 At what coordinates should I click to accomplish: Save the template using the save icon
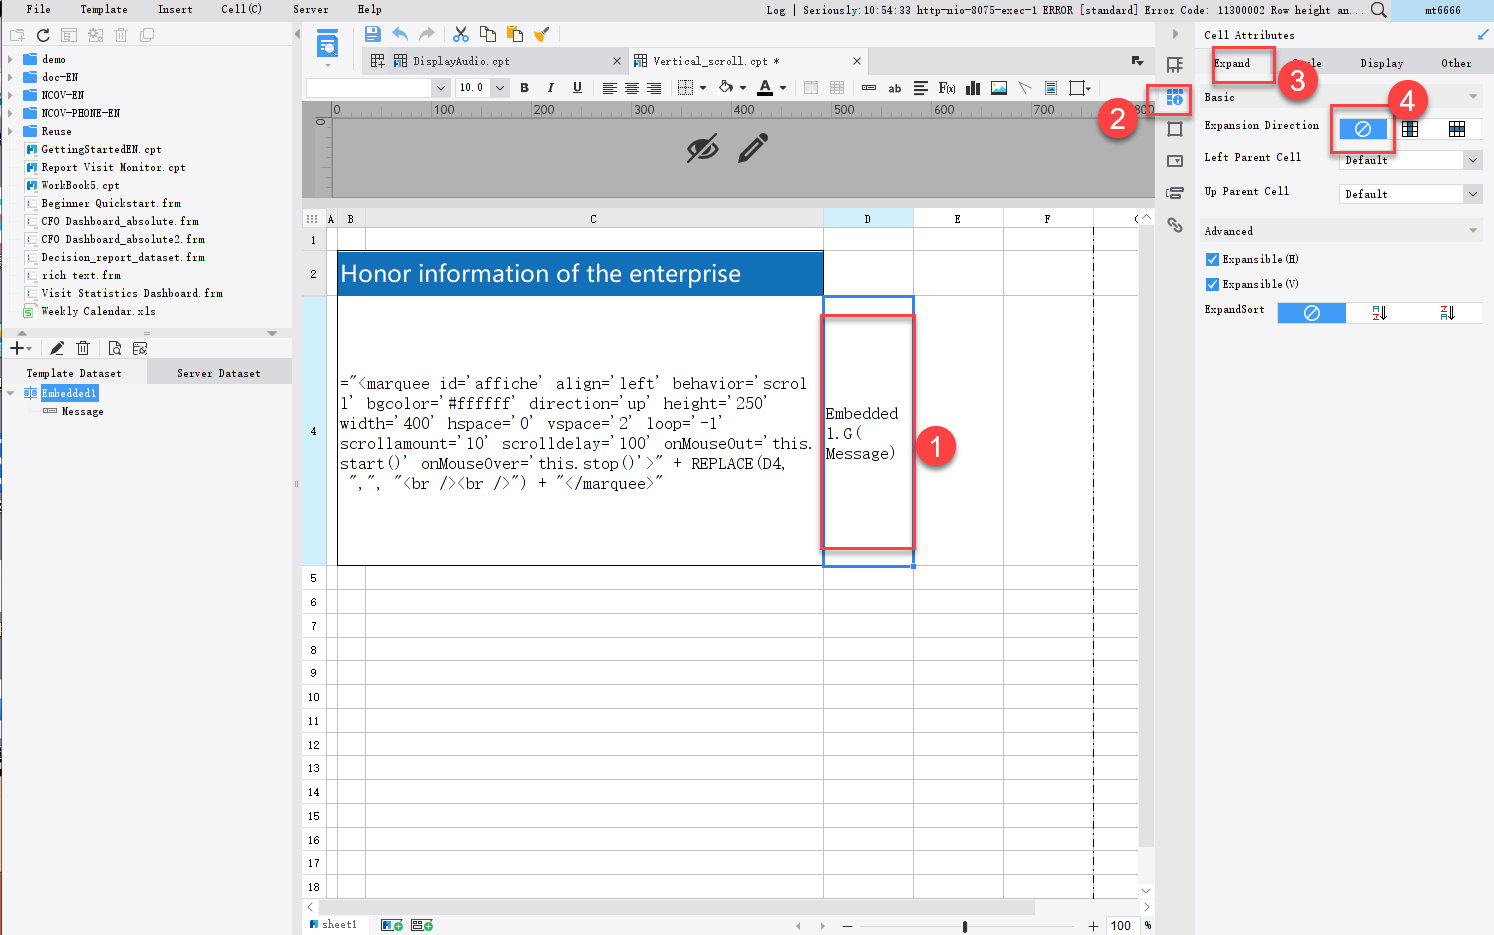(372, 33)
